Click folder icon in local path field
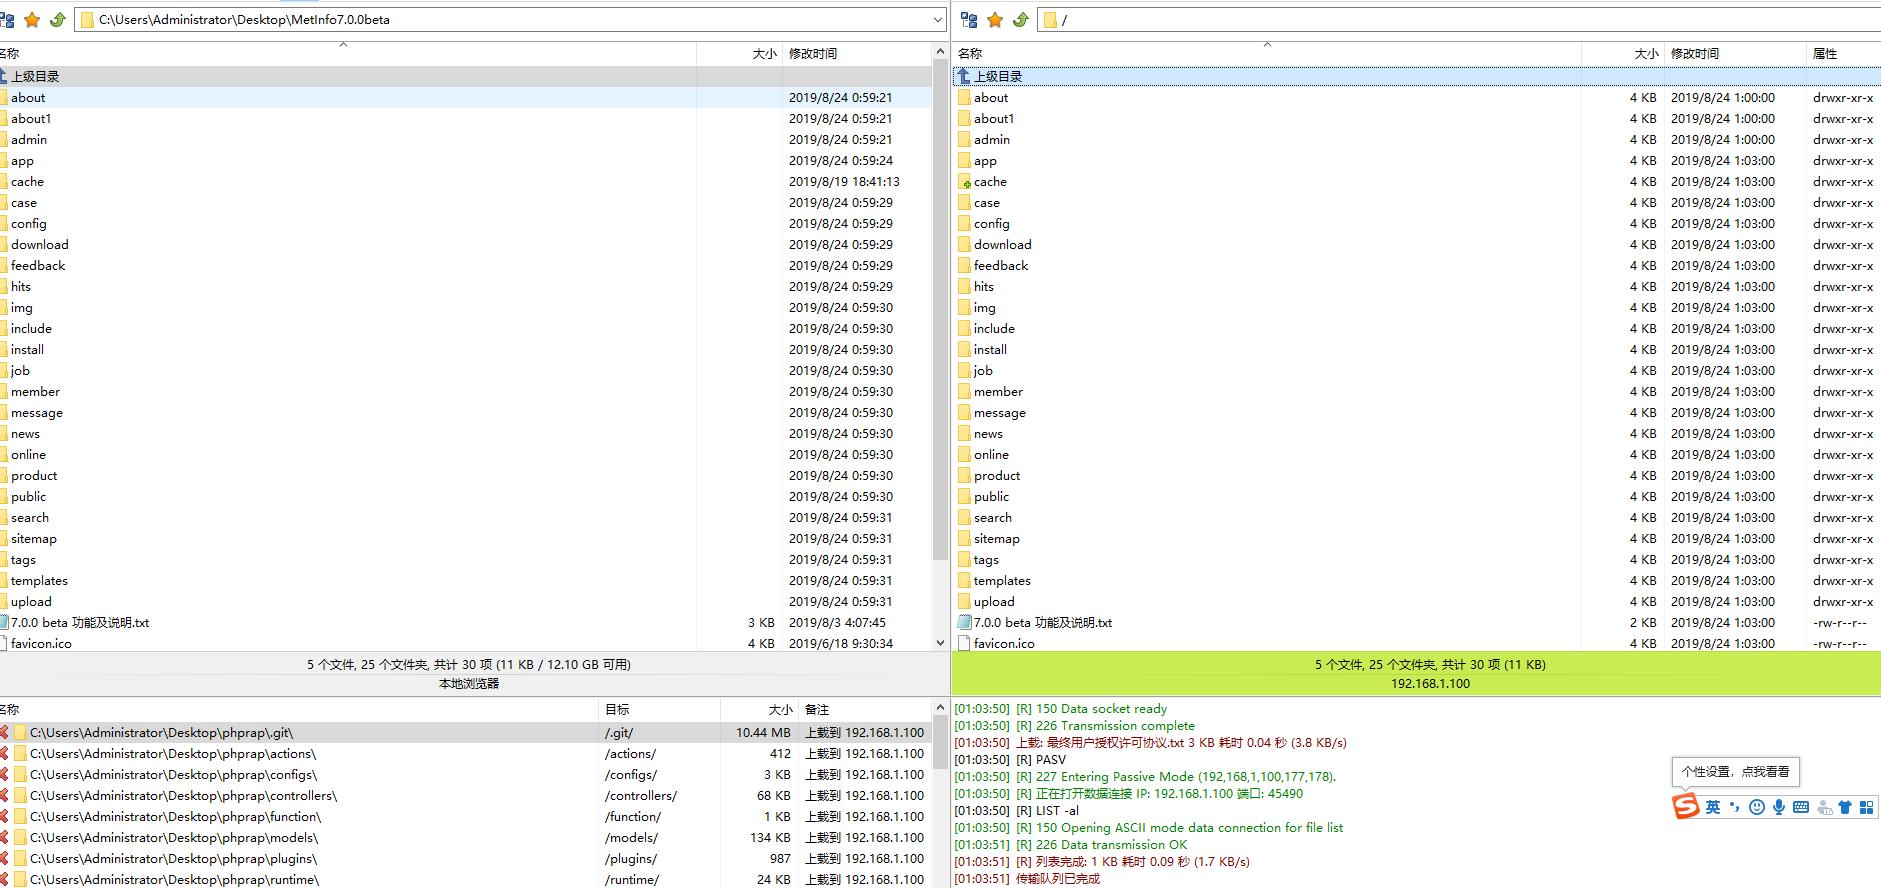Viewport: 1881px width, 888px height. click(87, 20)
